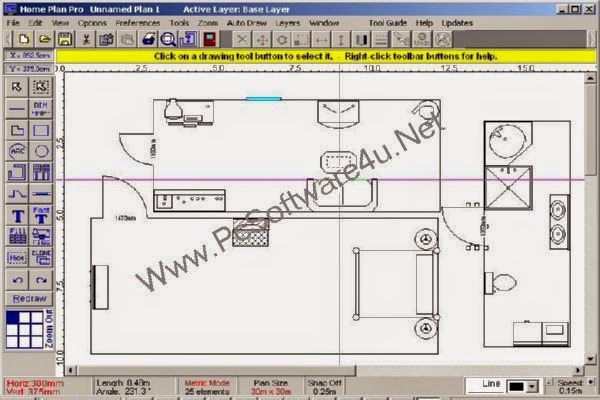Open the Layers menu
The width and height of the screenshot is (600, 400).
click(x=288, y=23)
